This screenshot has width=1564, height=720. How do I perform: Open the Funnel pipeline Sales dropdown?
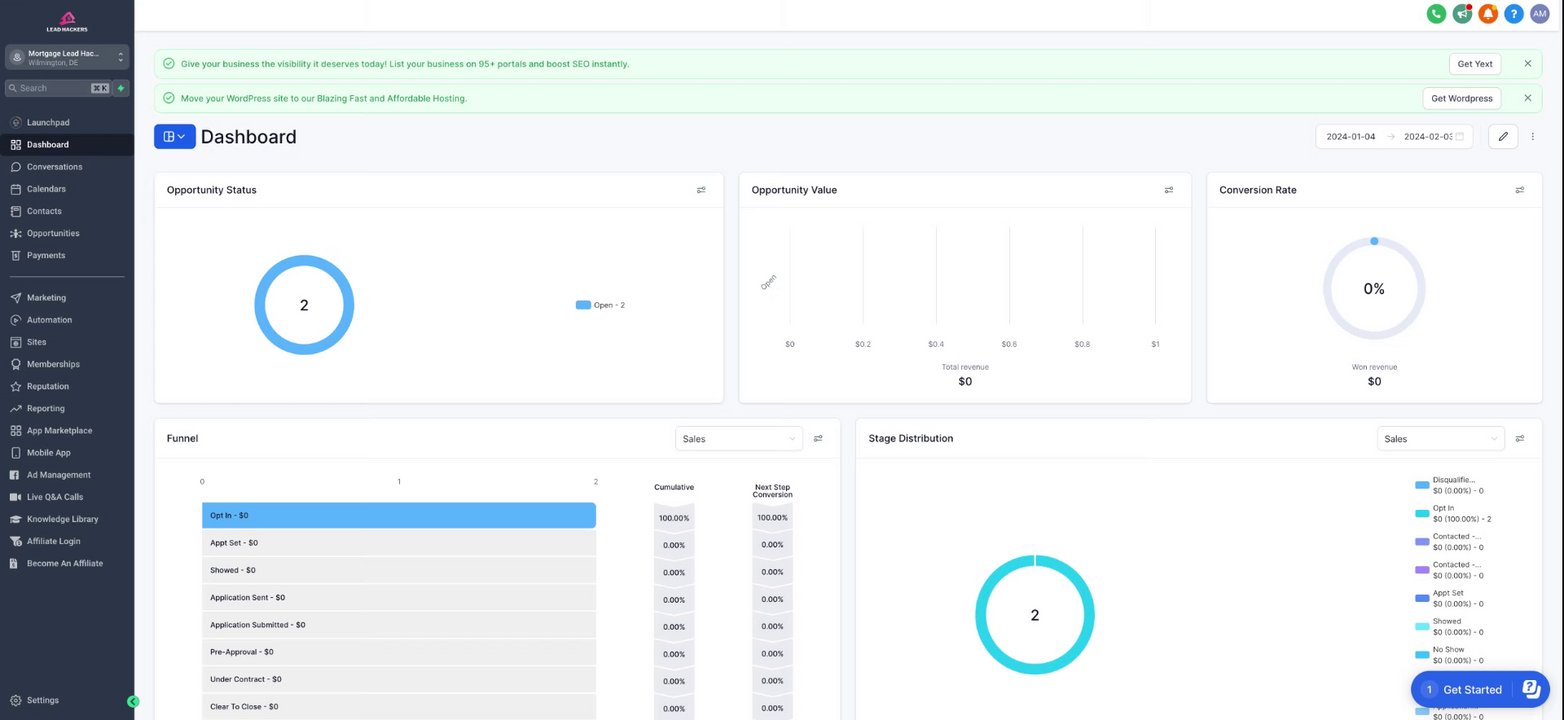pos(739,438)
